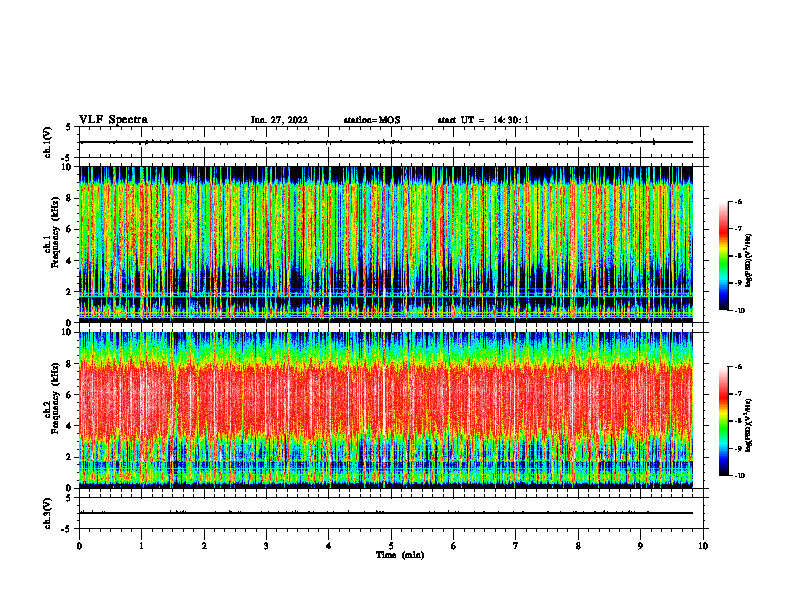The width and height of the screenshot is (792, 612).
Task: Click the "Time (min)" axis label
Action: pos(400,555)
